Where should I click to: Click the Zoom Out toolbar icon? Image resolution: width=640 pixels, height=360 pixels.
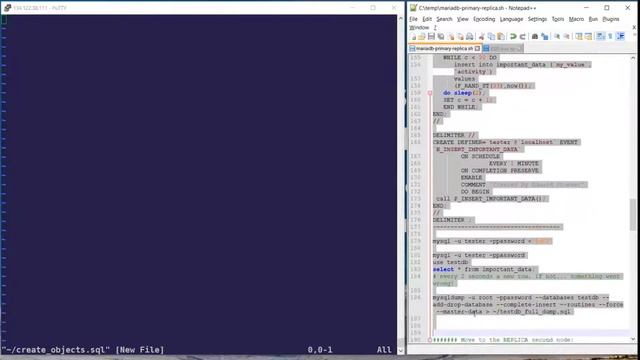566,37
